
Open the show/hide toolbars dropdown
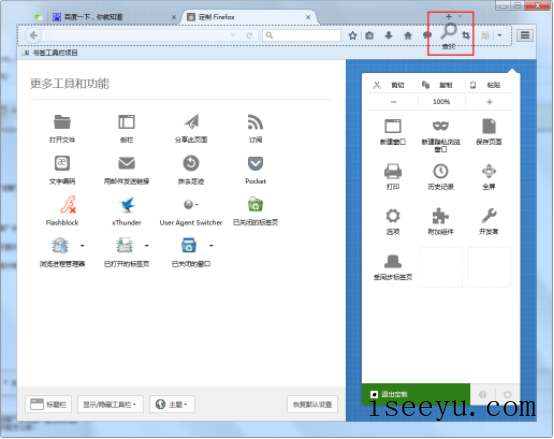pos(111,404)
